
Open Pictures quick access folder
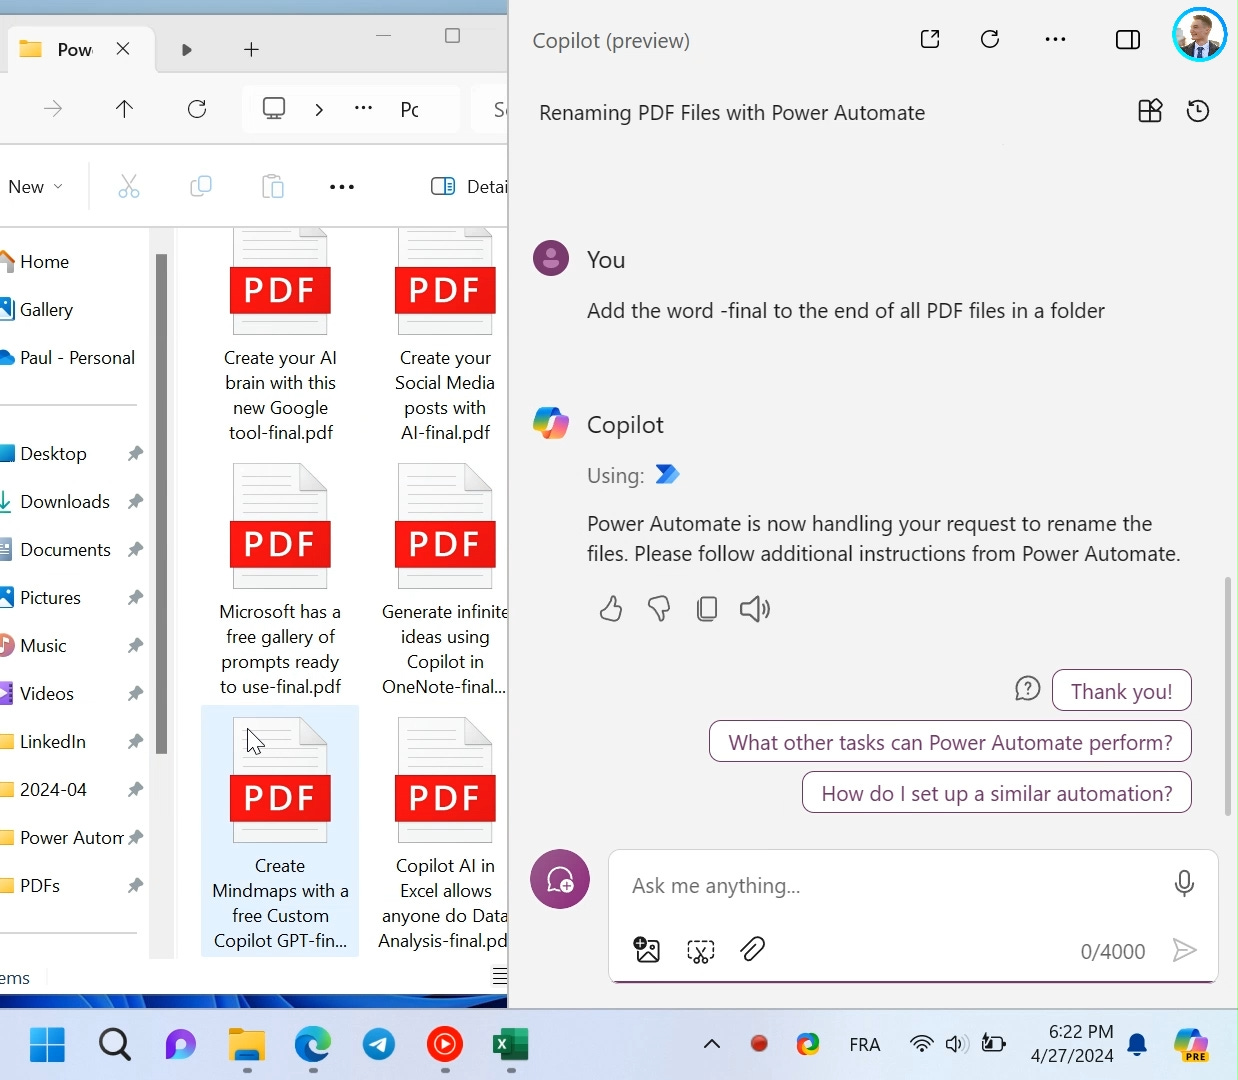click(50, 598)
